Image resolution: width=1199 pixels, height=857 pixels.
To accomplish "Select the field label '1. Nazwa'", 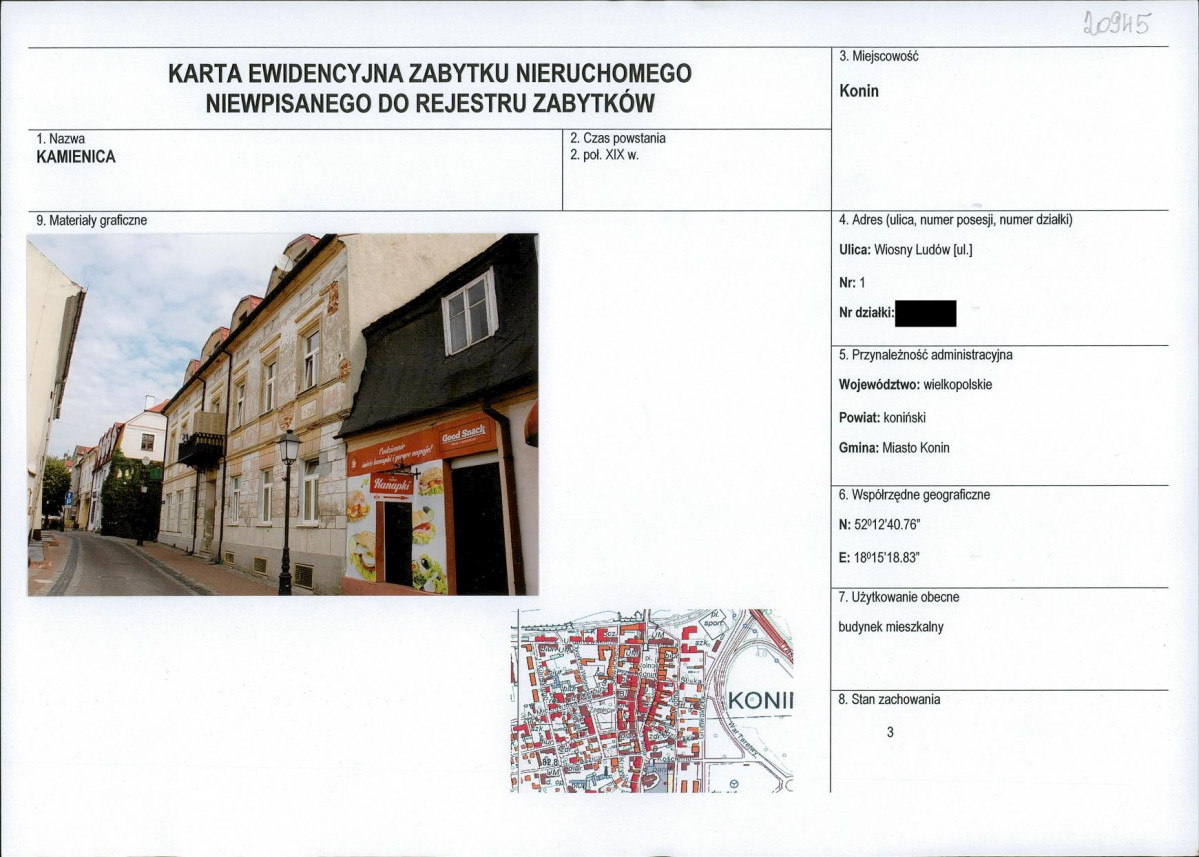I will (x=60, y=138).
